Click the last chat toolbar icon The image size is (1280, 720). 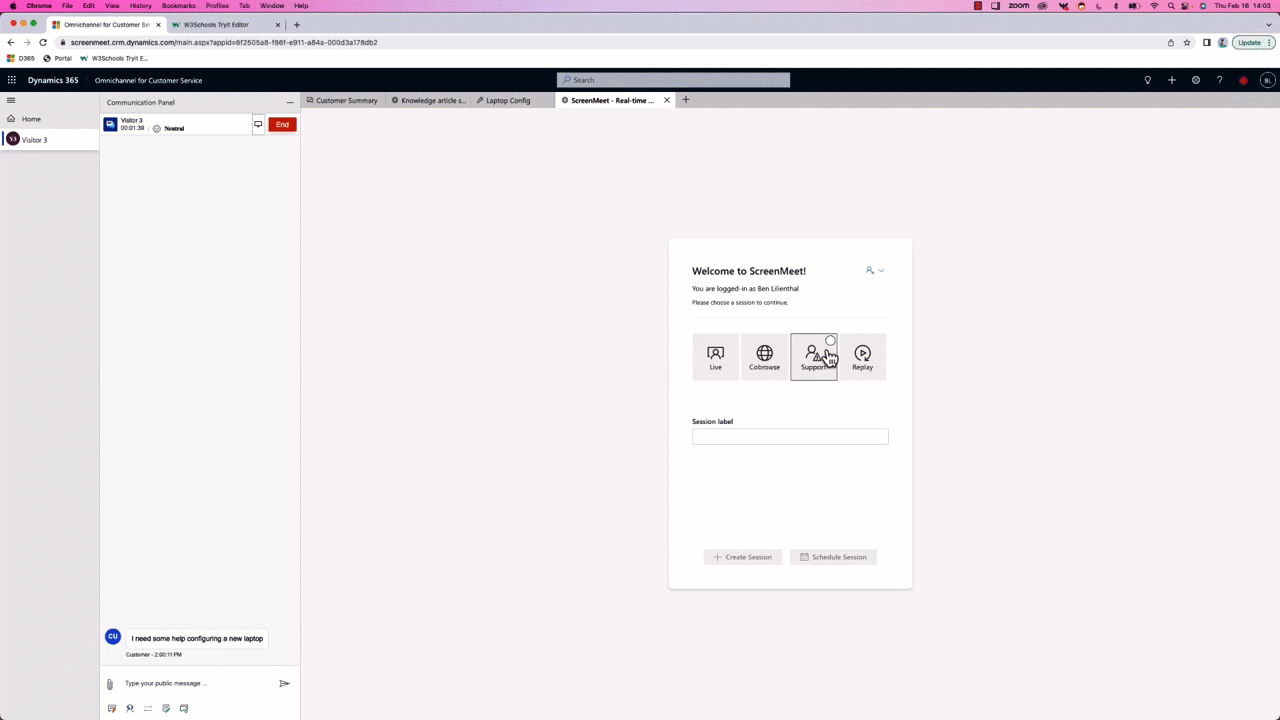[x=184, y=708]
